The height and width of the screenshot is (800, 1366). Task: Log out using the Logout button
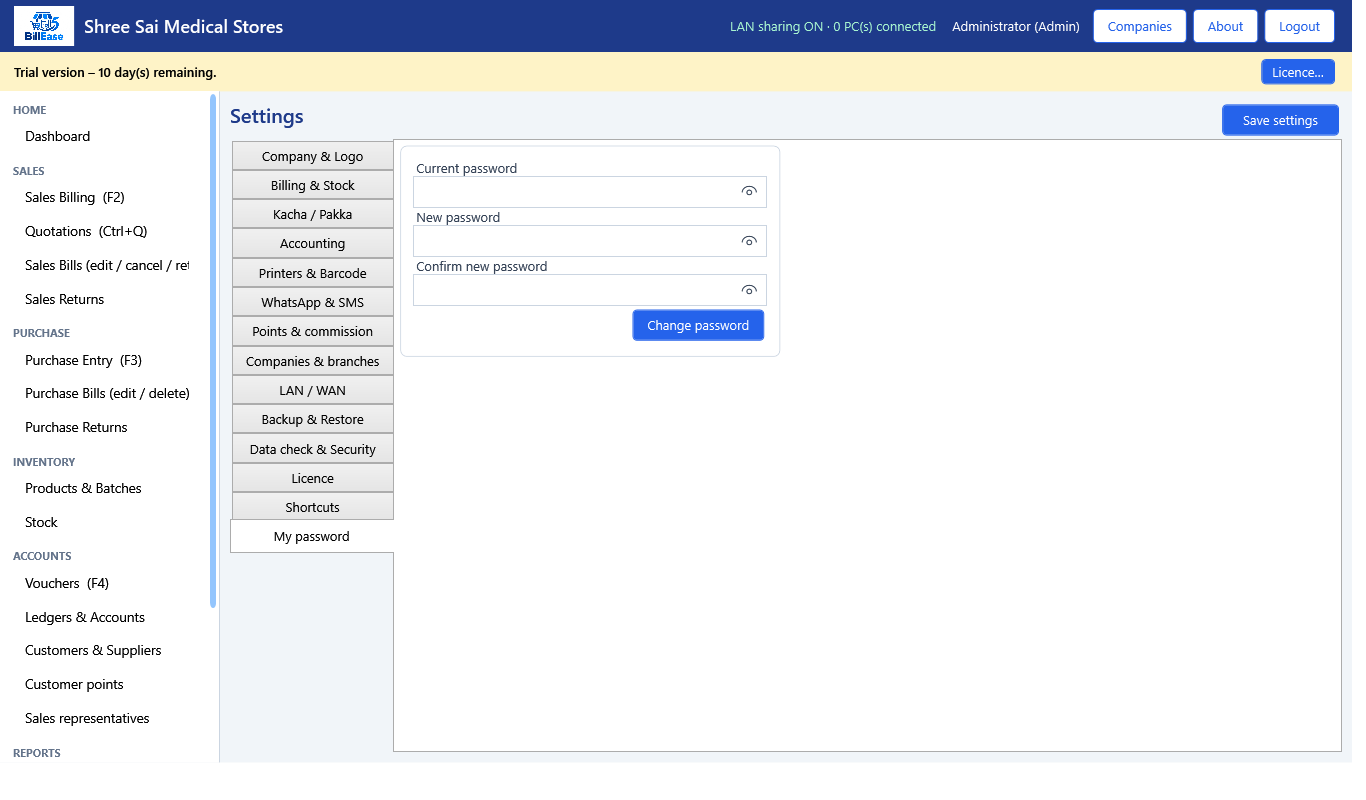coord(1300,26)
